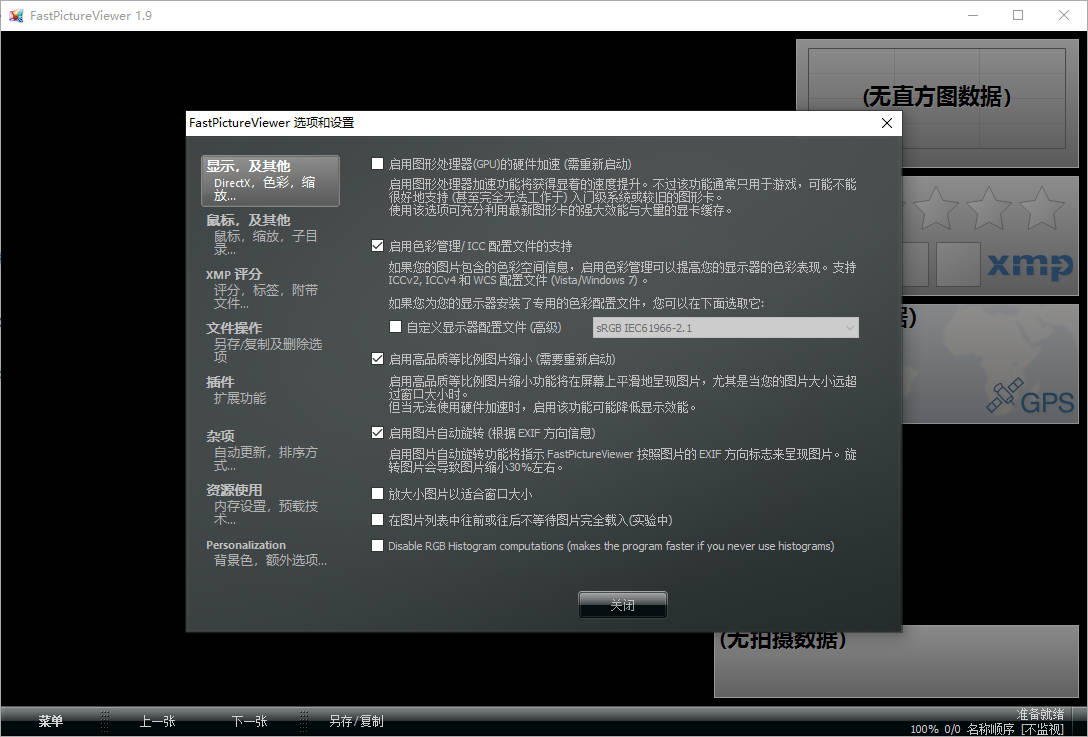The height and width of the screenshot is (737, 1088).
Task: Click FastPictureViewer app icon in title bar
Action: pos(15,15)
